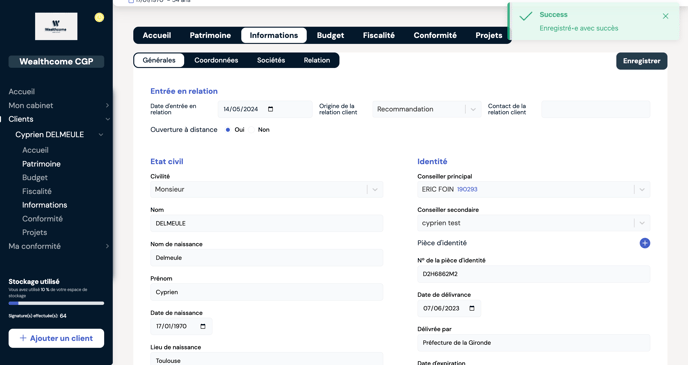This screenshot has width=688, height=365.
Task: Switch to the Coordonnées sub-tab
Action: click(x=216, y=61)
